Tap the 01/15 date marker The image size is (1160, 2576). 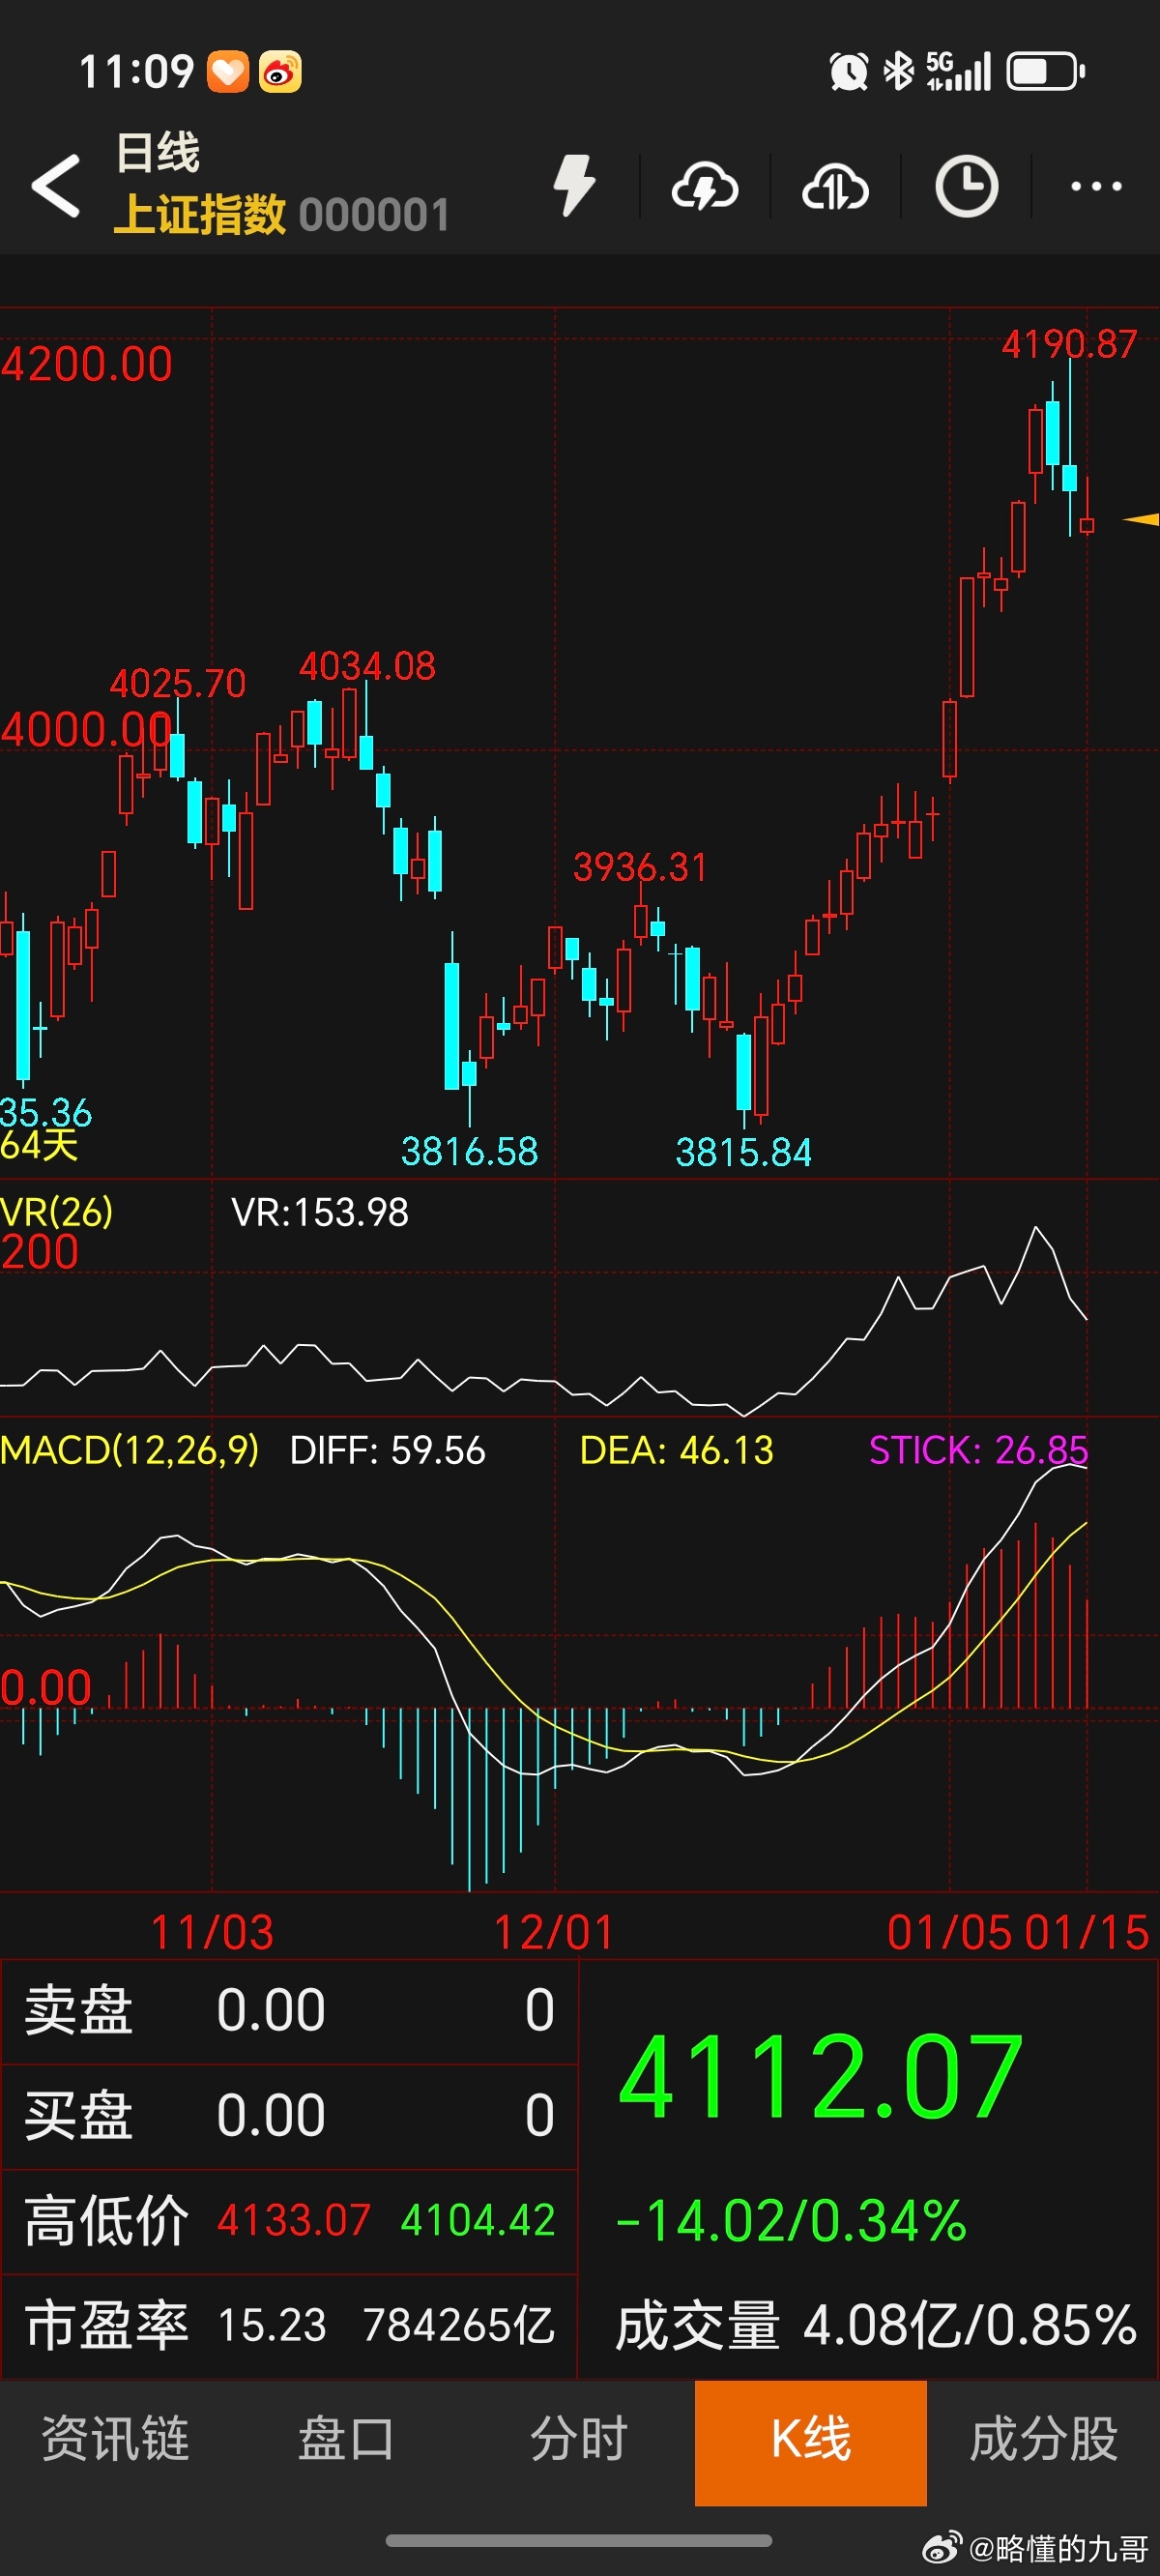(1087, 1931)
